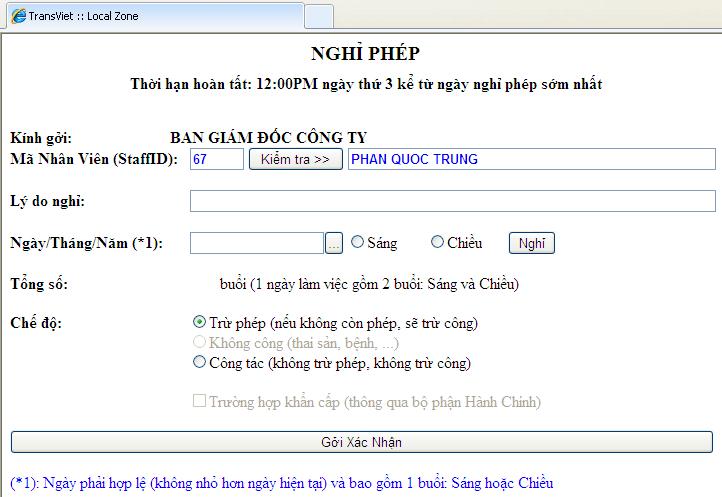
Task: Focus the Lý do nghỉ text field
Action: click(x=453, y=201)
